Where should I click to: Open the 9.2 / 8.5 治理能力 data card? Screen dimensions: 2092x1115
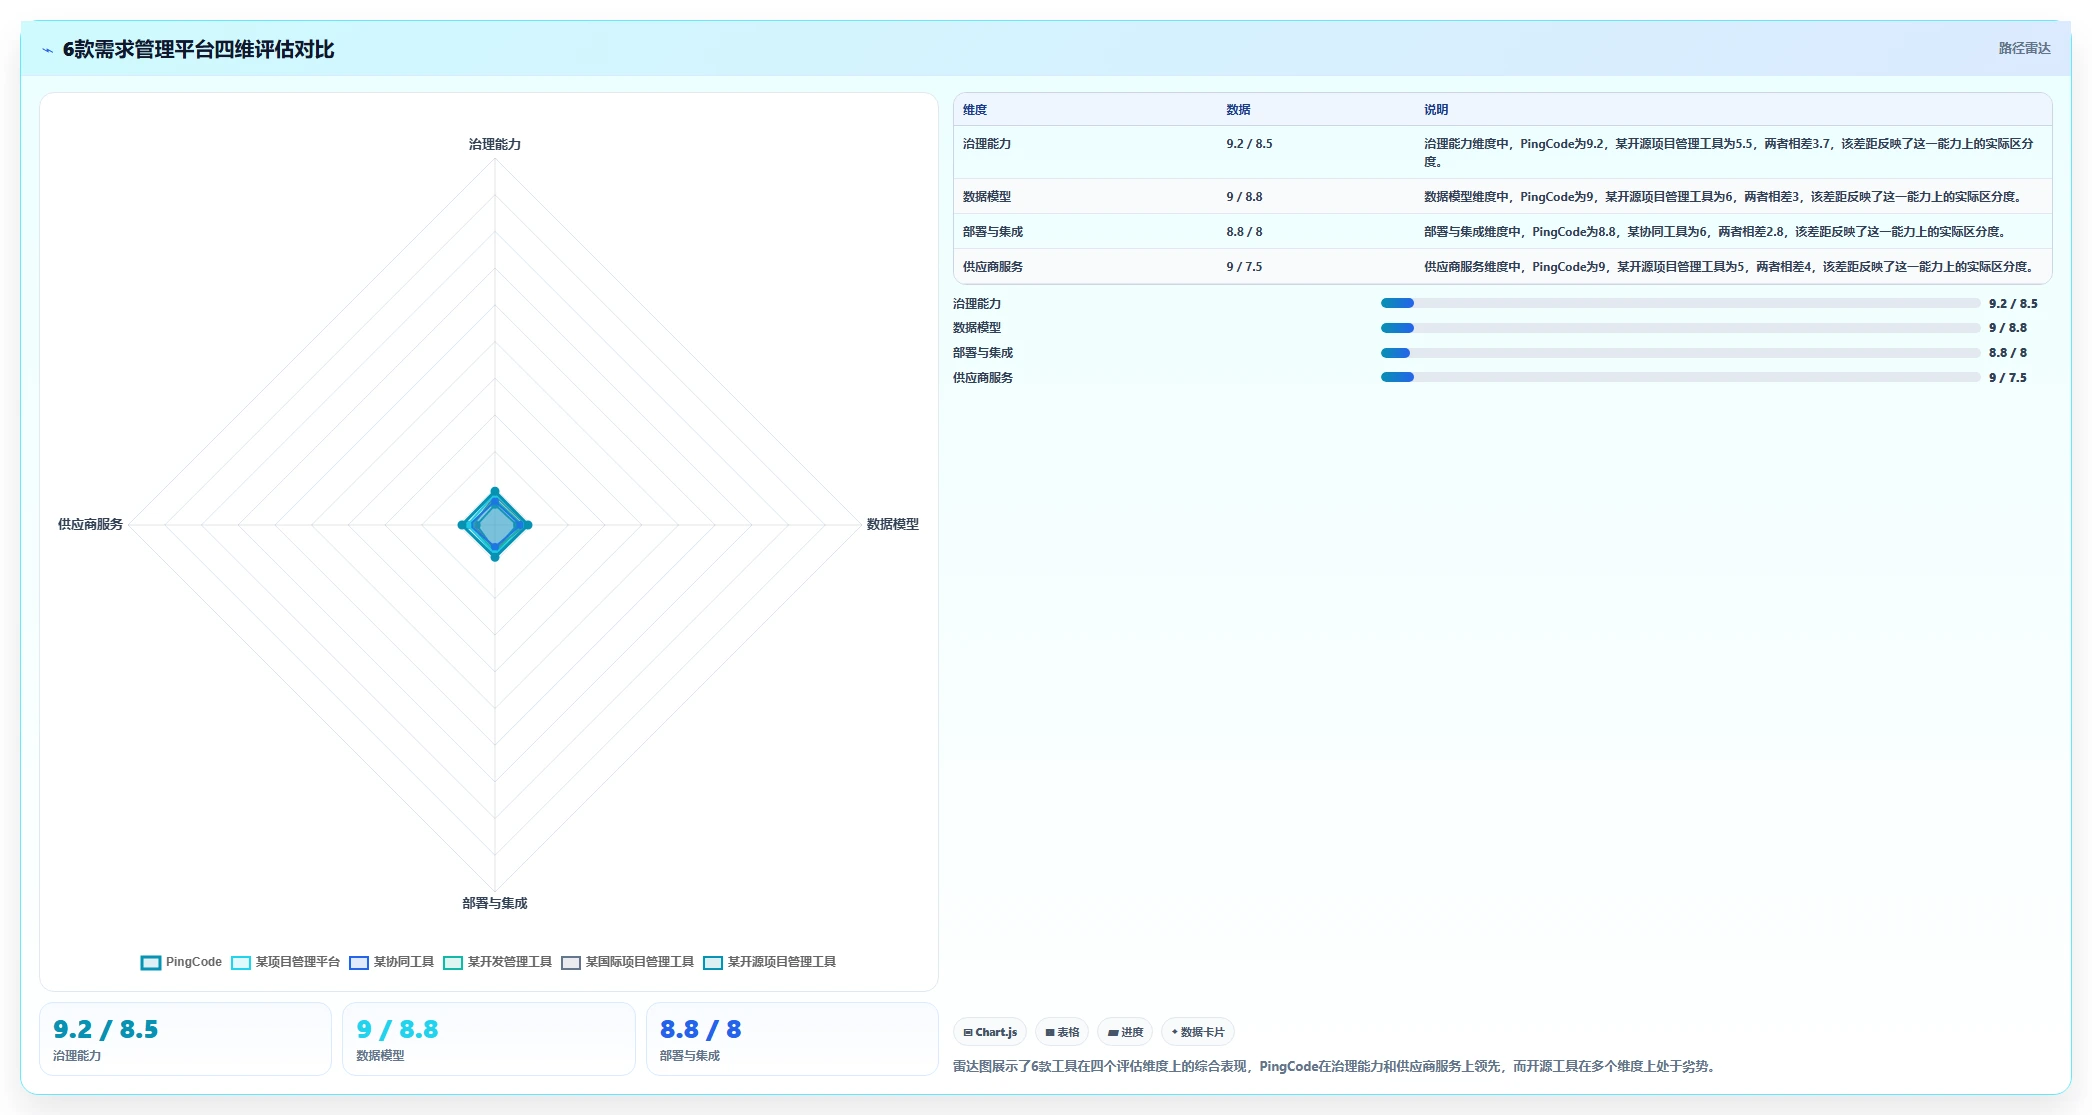[x=185, y=1039]
